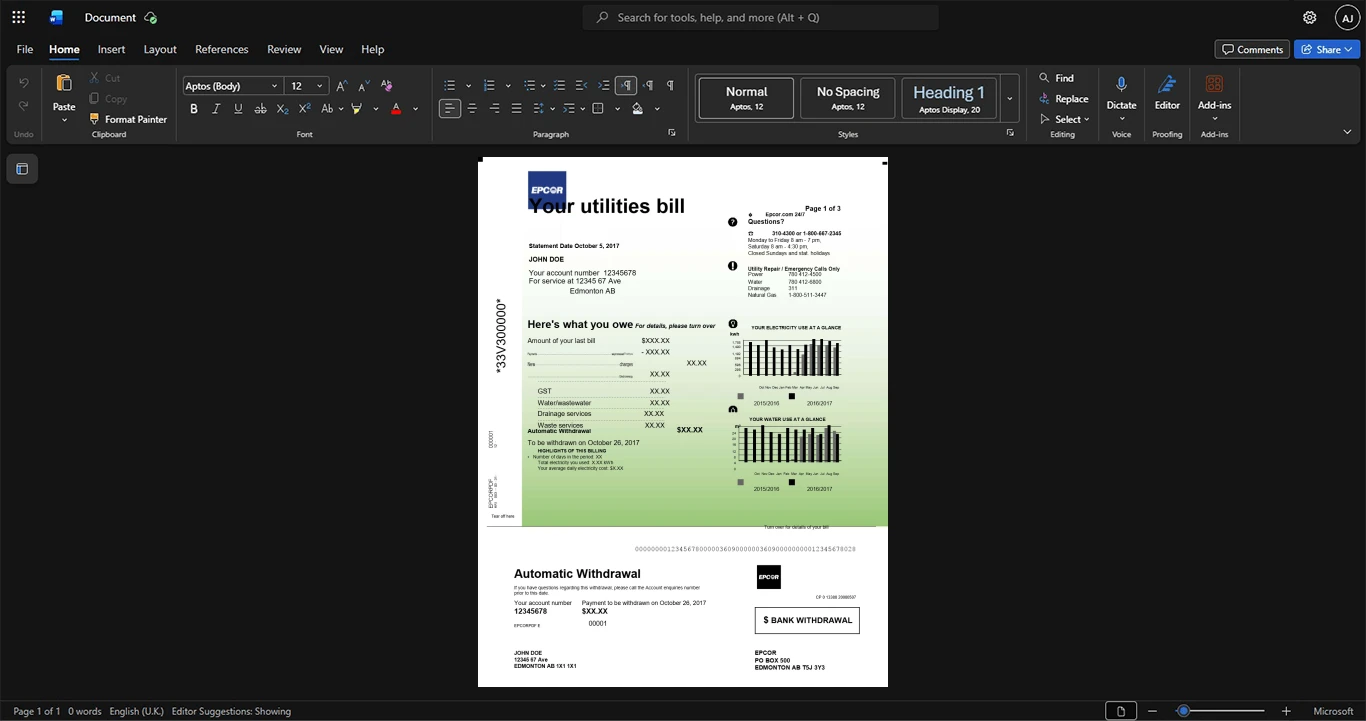Adjust the zoom slider handle
Viewport: 1366px width, 721px height.
click(x=1183, y=711)
